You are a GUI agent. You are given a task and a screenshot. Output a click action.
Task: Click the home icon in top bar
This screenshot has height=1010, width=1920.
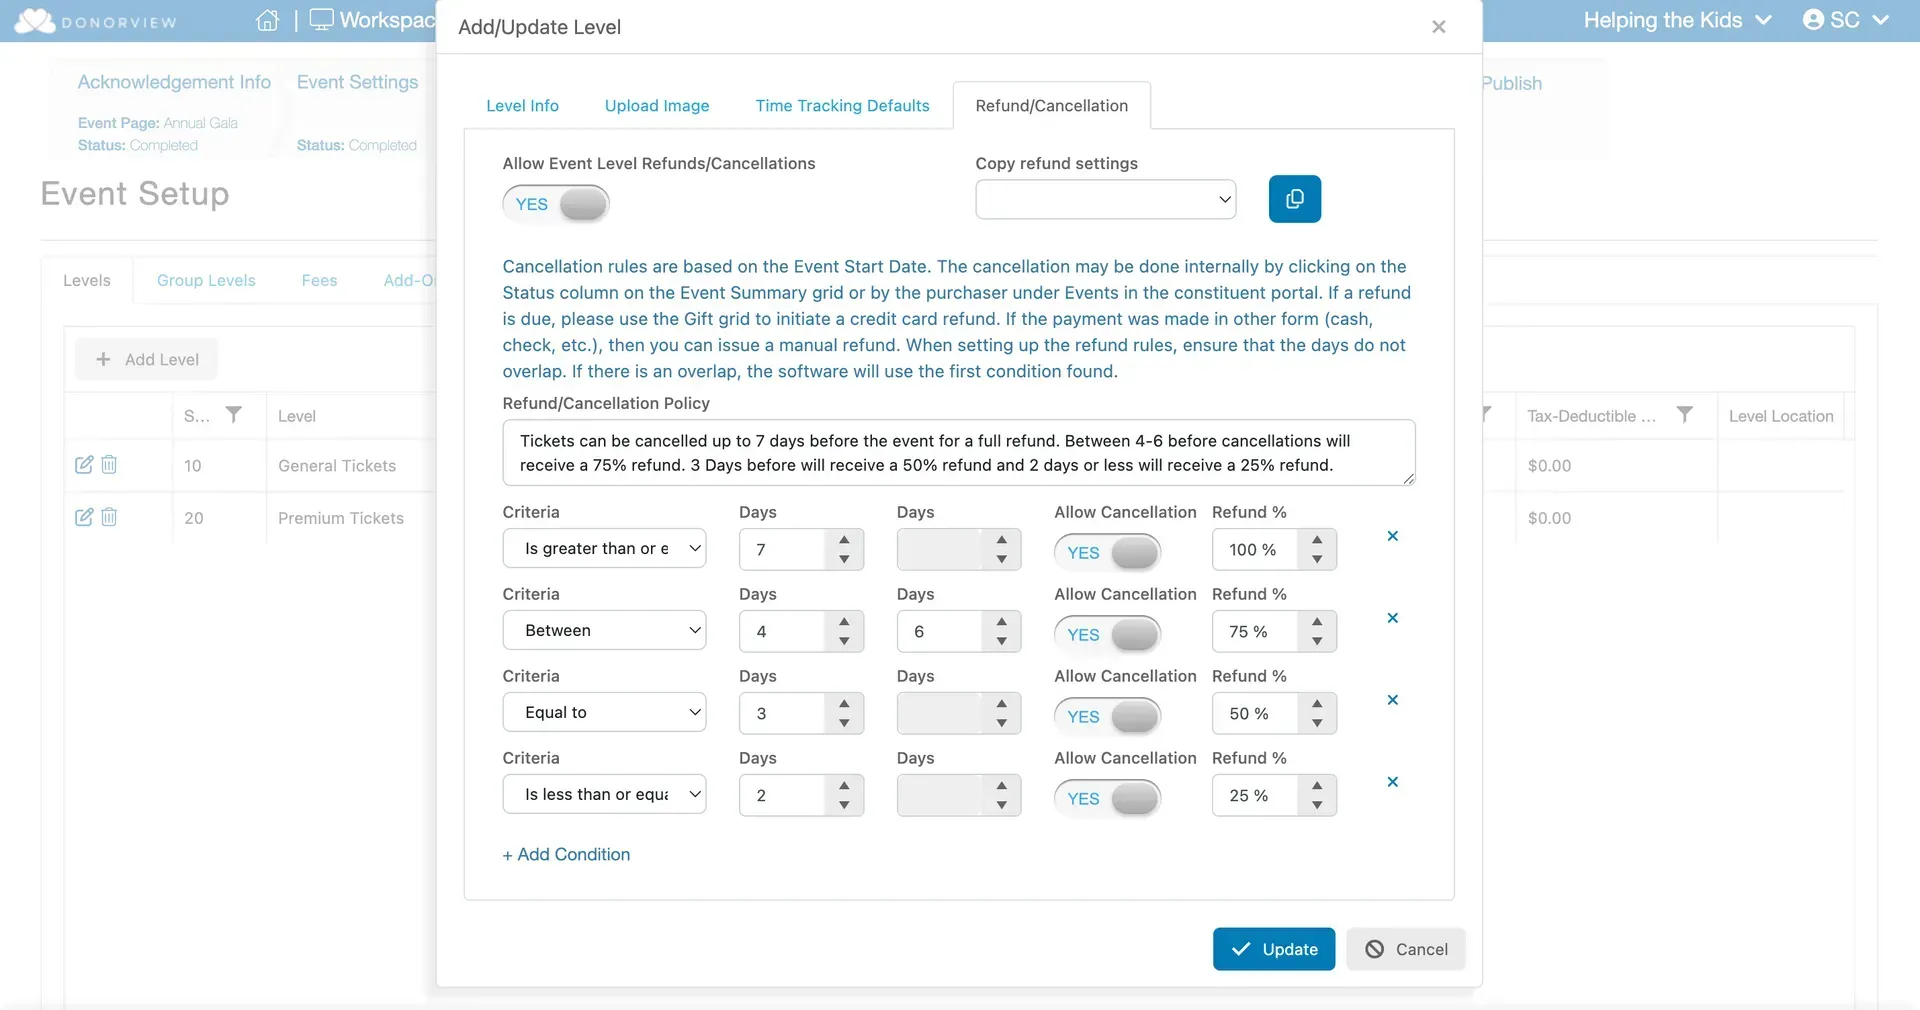click(267, 20)
